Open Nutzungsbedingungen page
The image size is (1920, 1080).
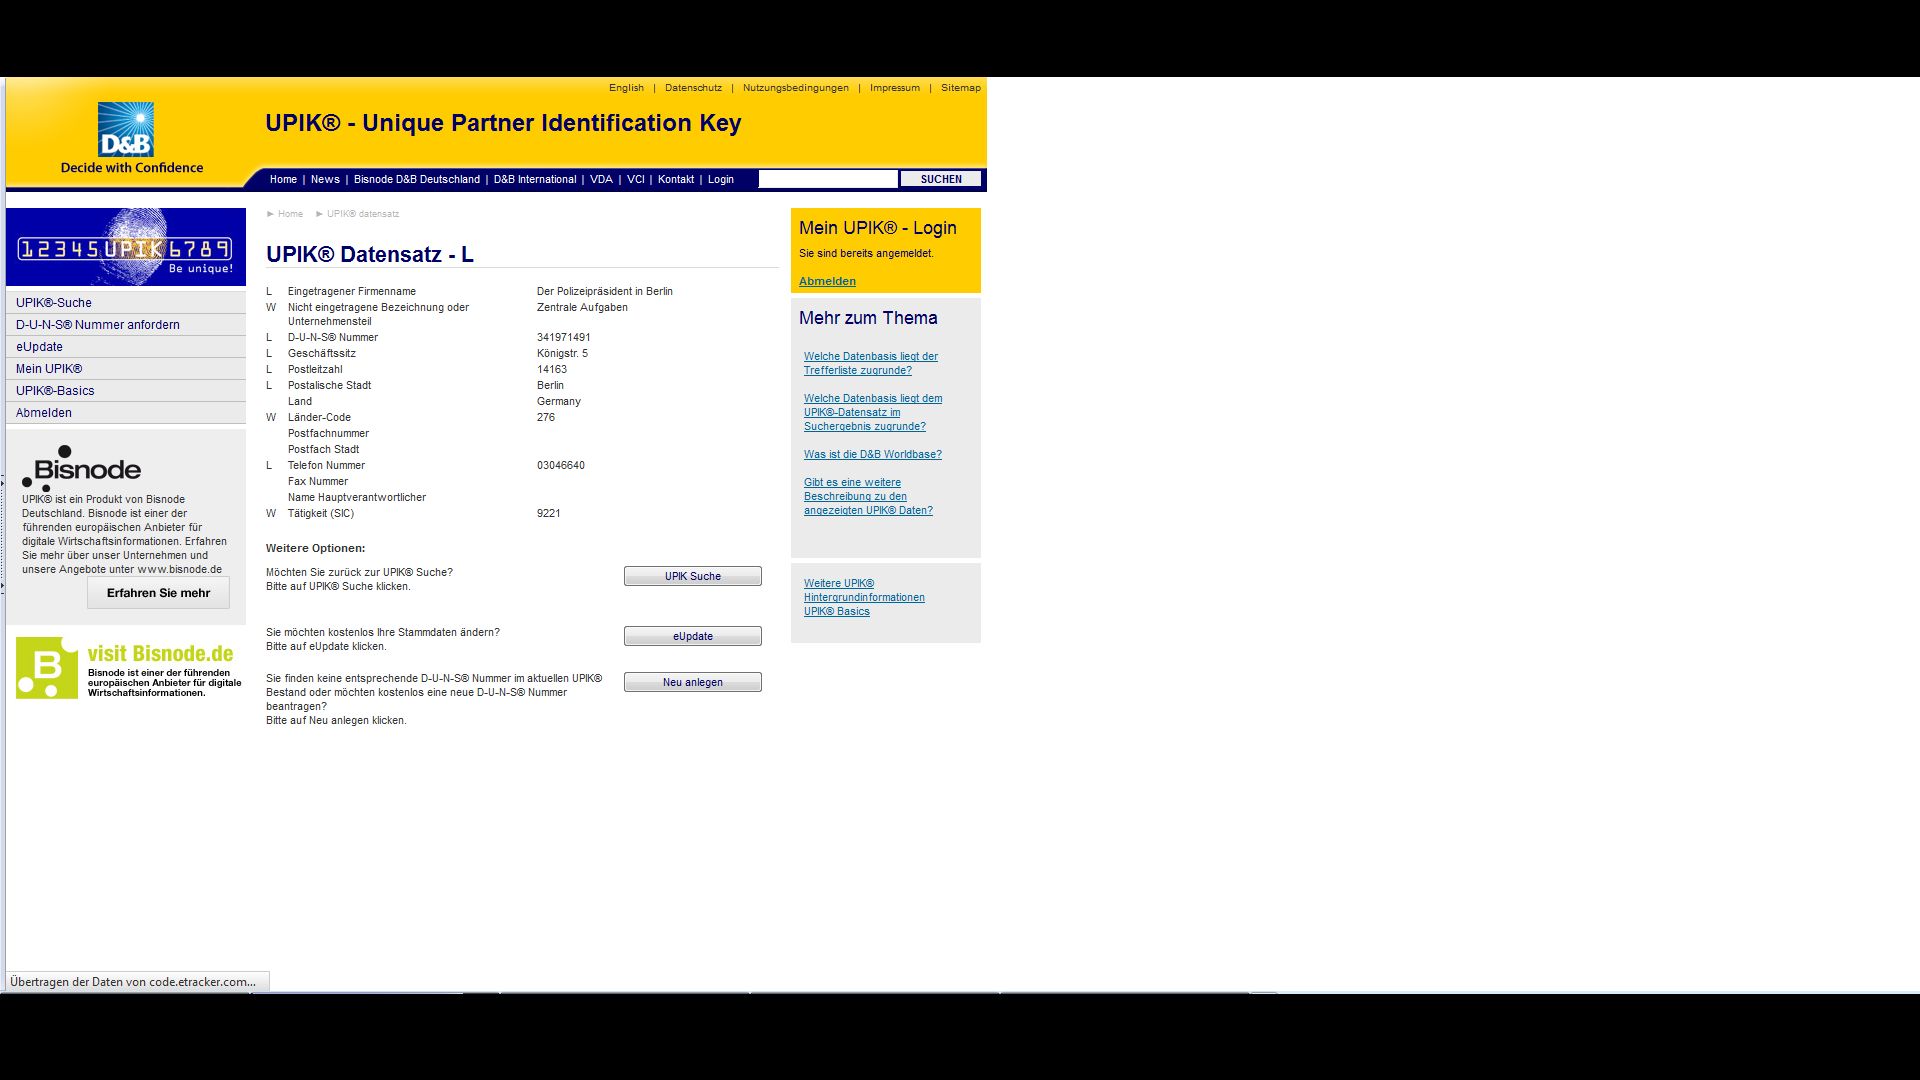point(795,88)
